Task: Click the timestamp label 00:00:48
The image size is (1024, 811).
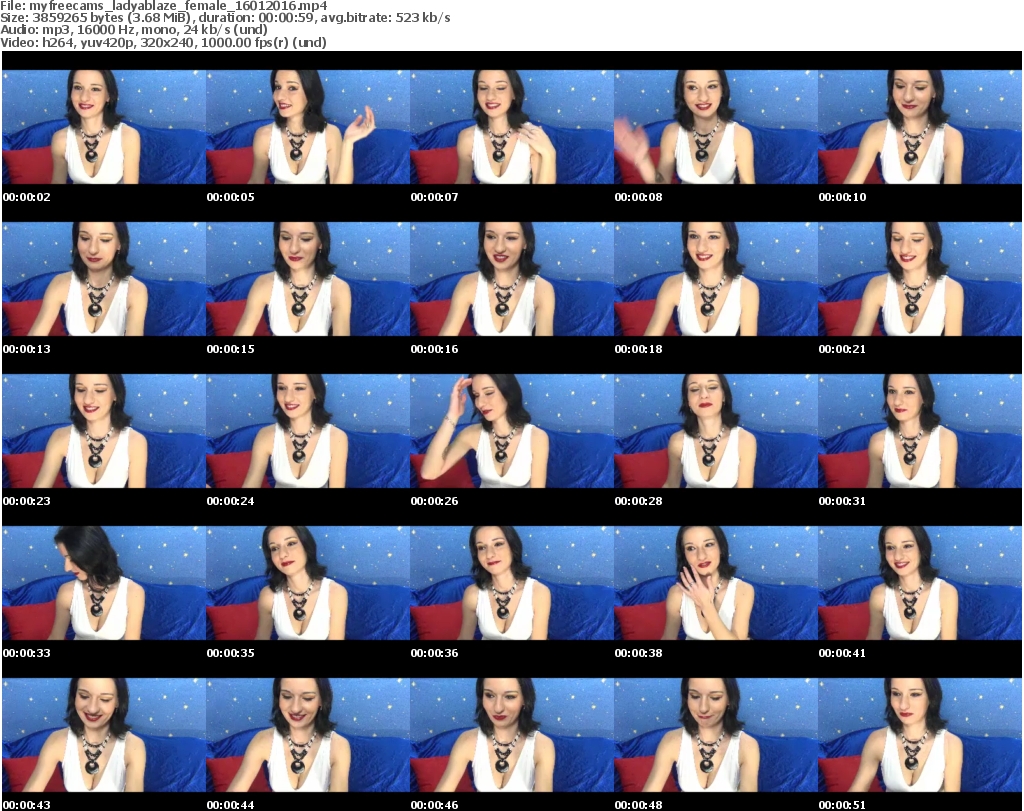Action: (x=638, y=805)
